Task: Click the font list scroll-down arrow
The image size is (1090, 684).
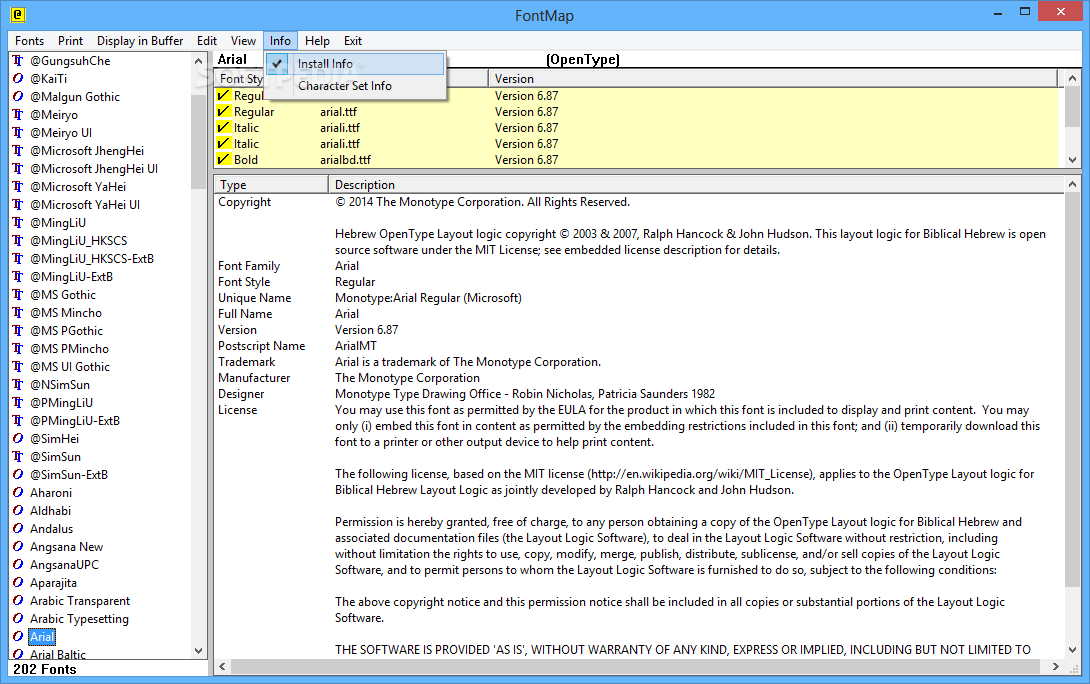Action: point(199,651)
